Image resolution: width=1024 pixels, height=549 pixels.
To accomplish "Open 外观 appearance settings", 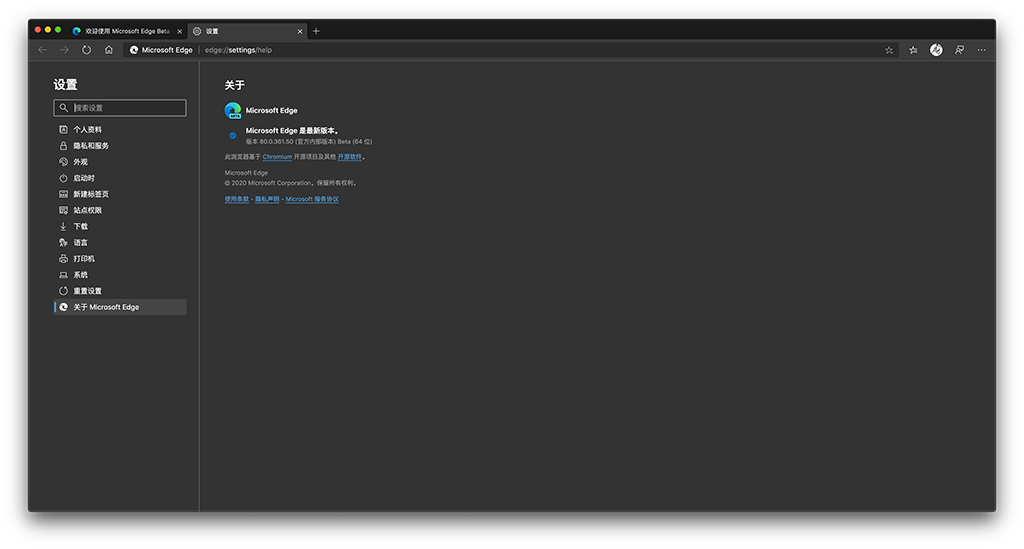I will [x=120, y=162].
